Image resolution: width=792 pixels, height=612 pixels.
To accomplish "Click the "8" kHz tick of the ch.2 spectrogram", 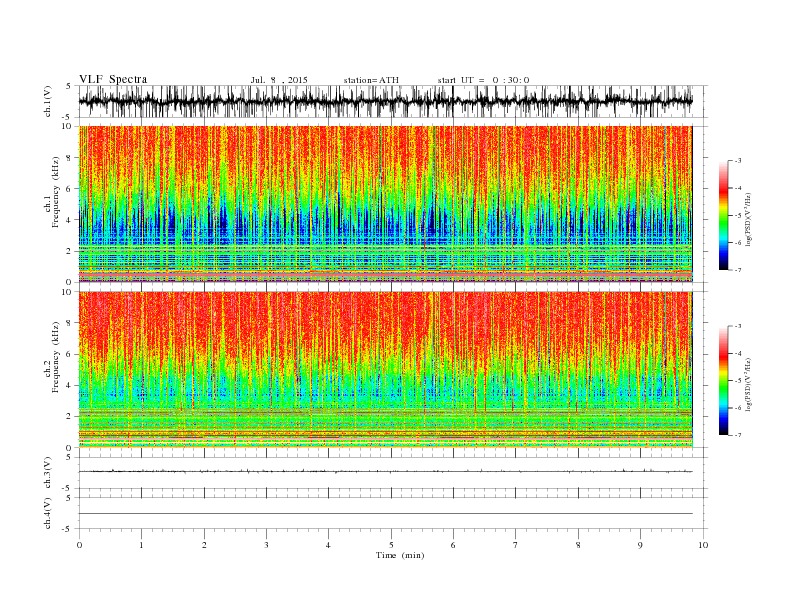I will tap(70, 323).
